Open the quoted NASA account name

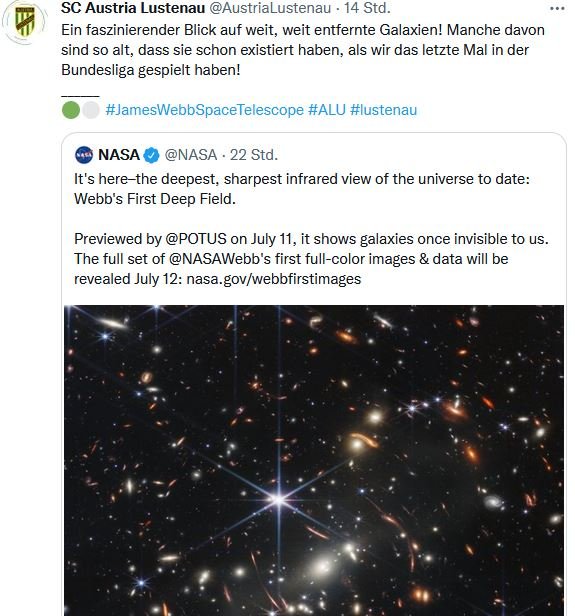click(119, 155)
